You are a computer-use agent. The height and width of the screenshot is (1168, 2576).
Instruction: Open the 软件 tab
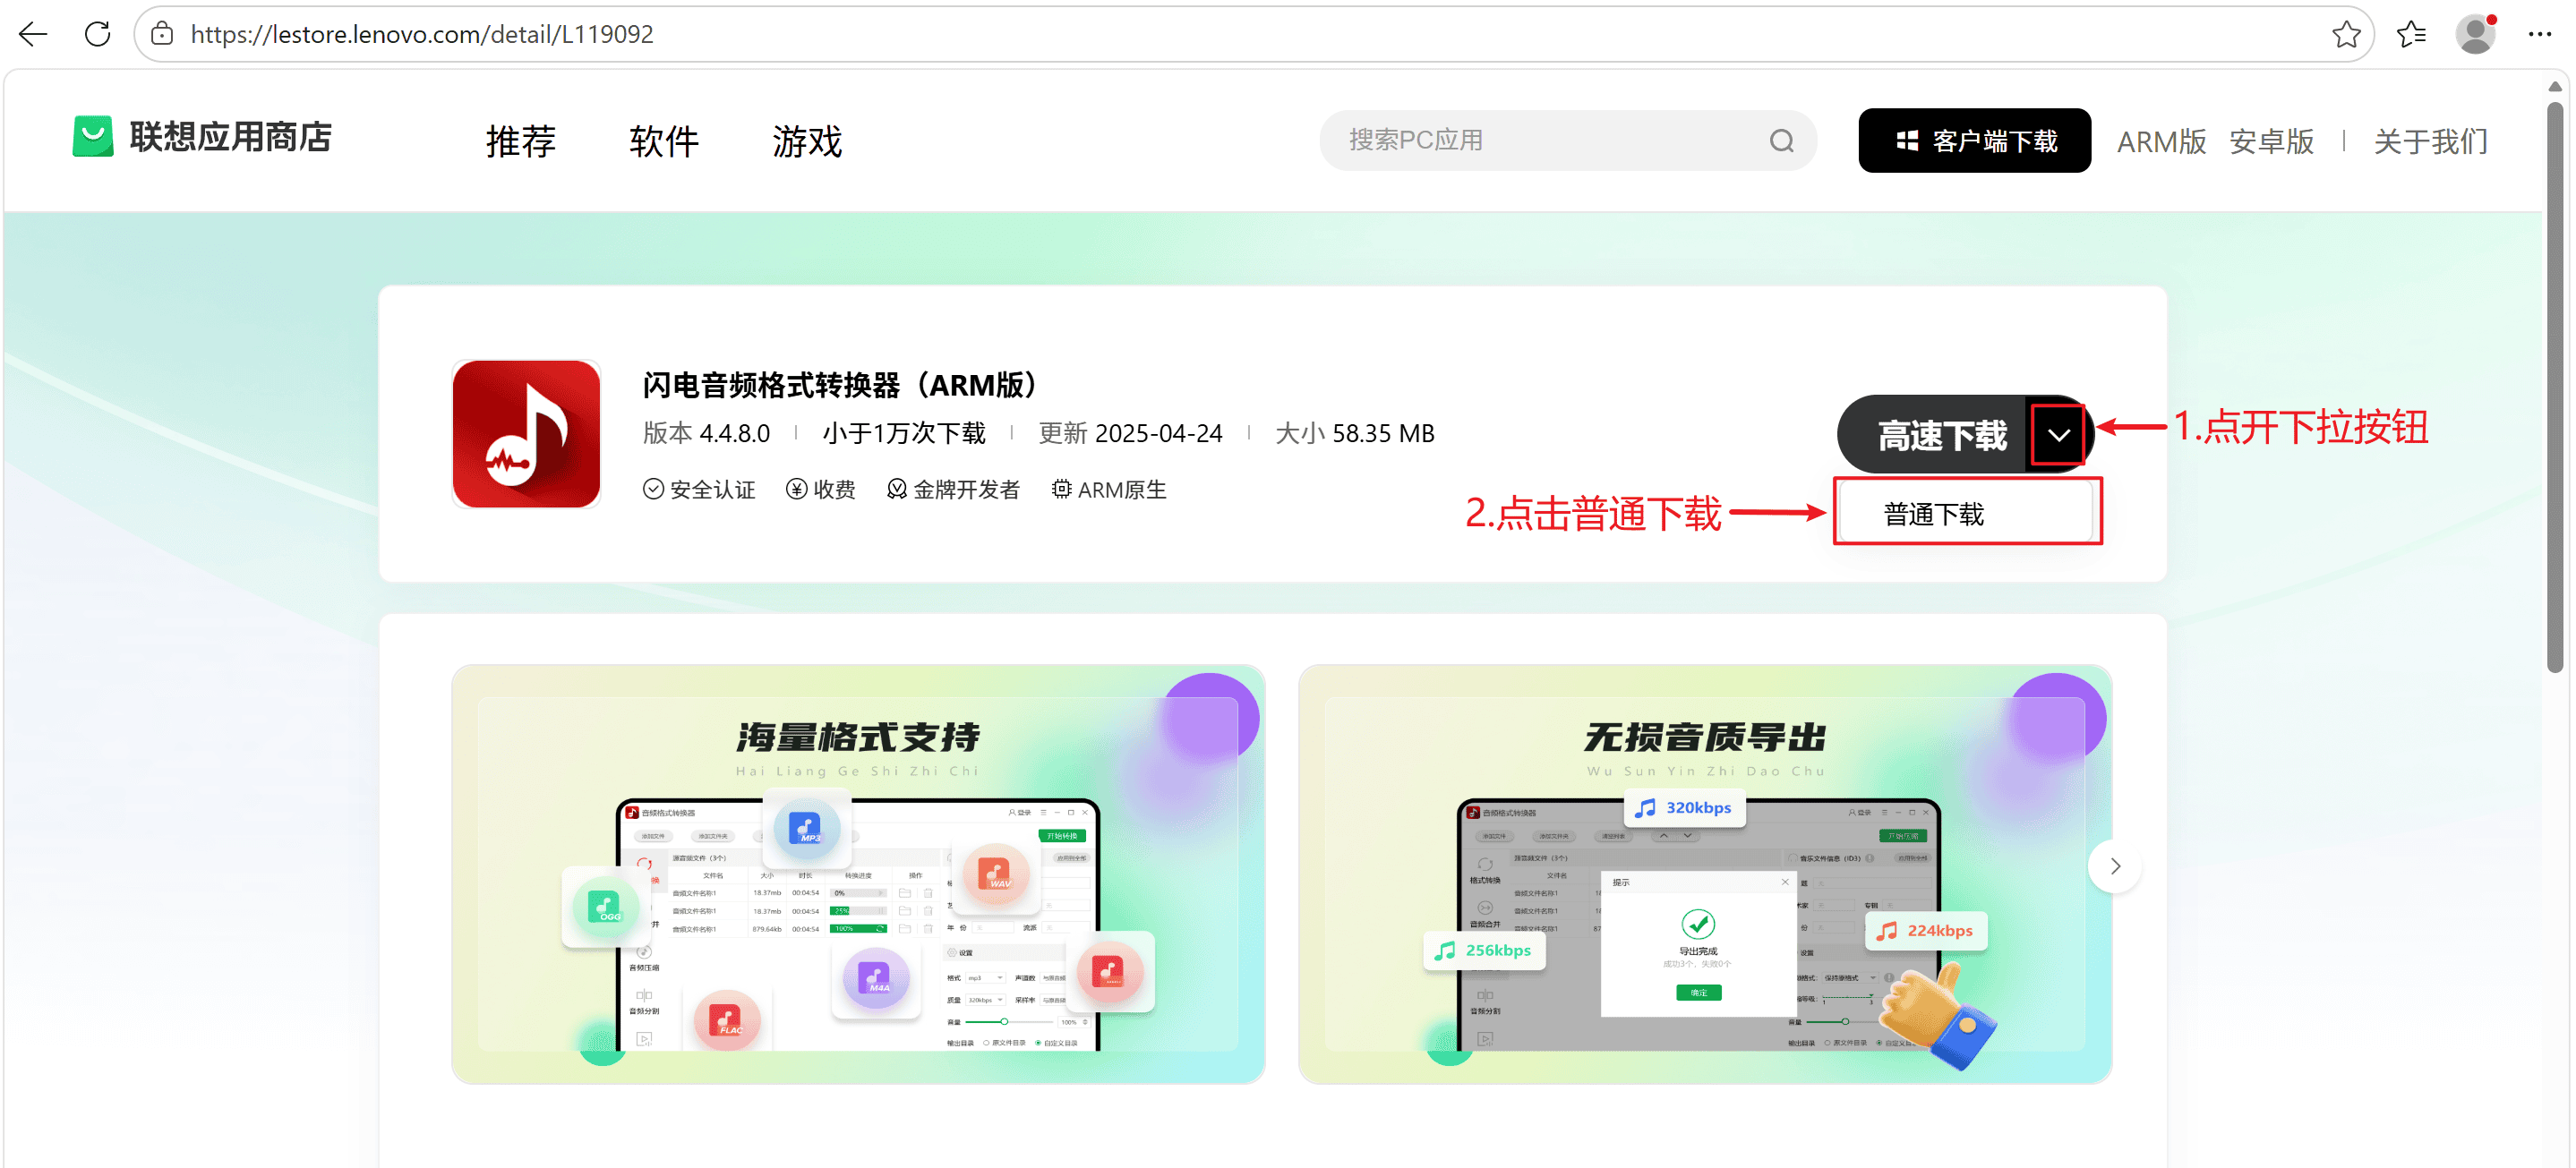pyautogui.click(x=664, y=141)
